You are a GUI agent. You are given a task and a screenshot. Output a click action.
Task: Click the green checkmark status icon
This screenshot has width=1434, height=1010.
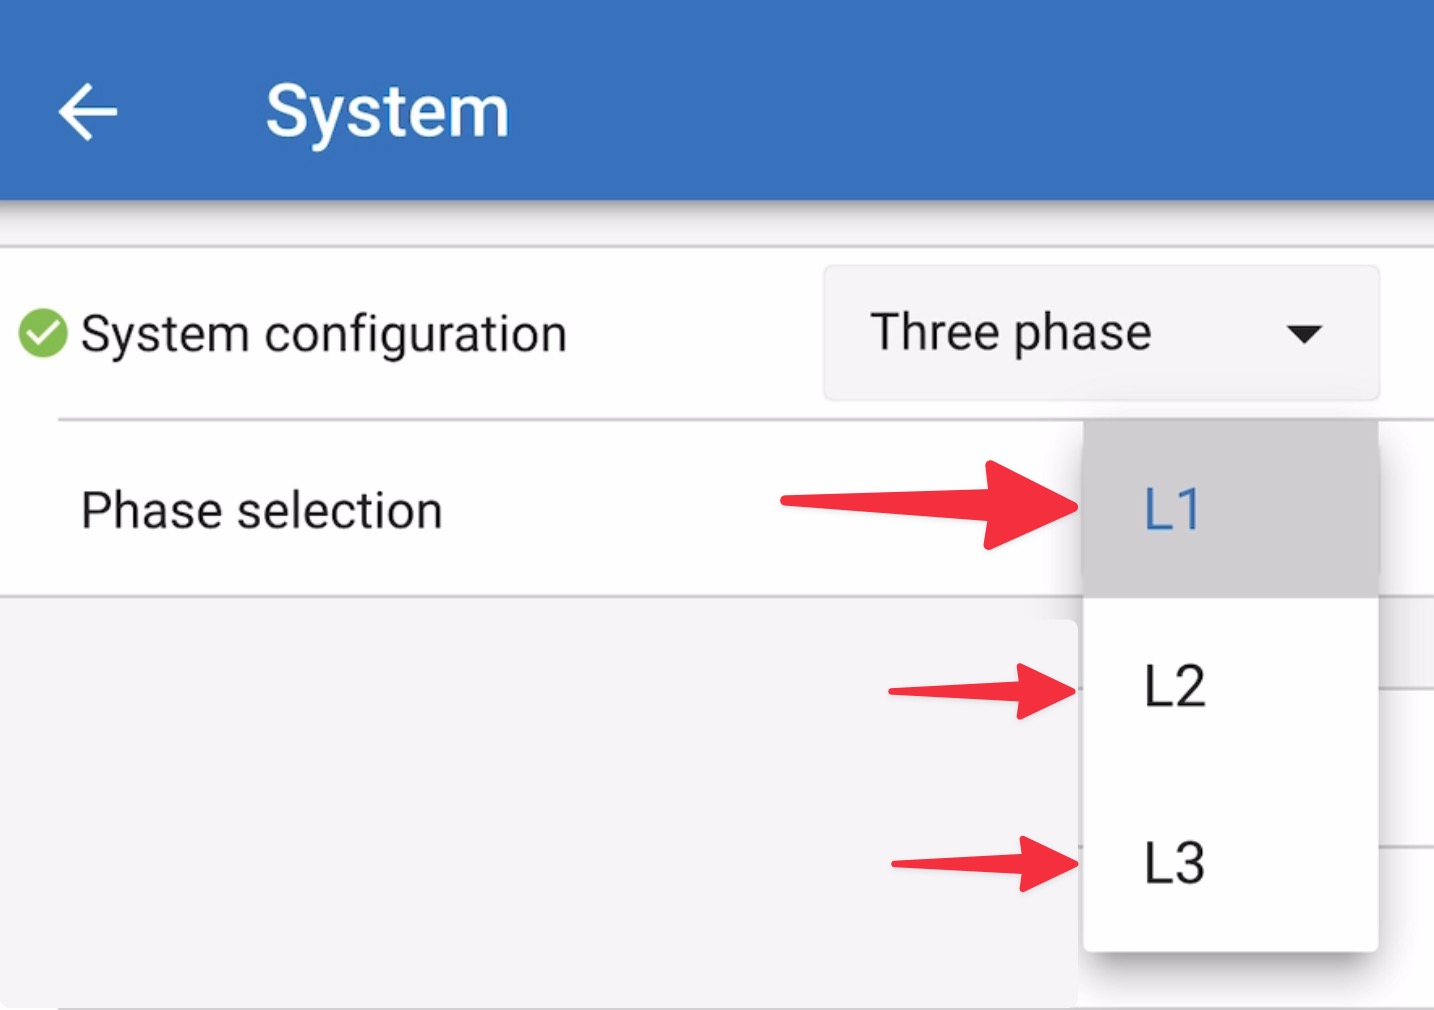click(x=43, y=333)
